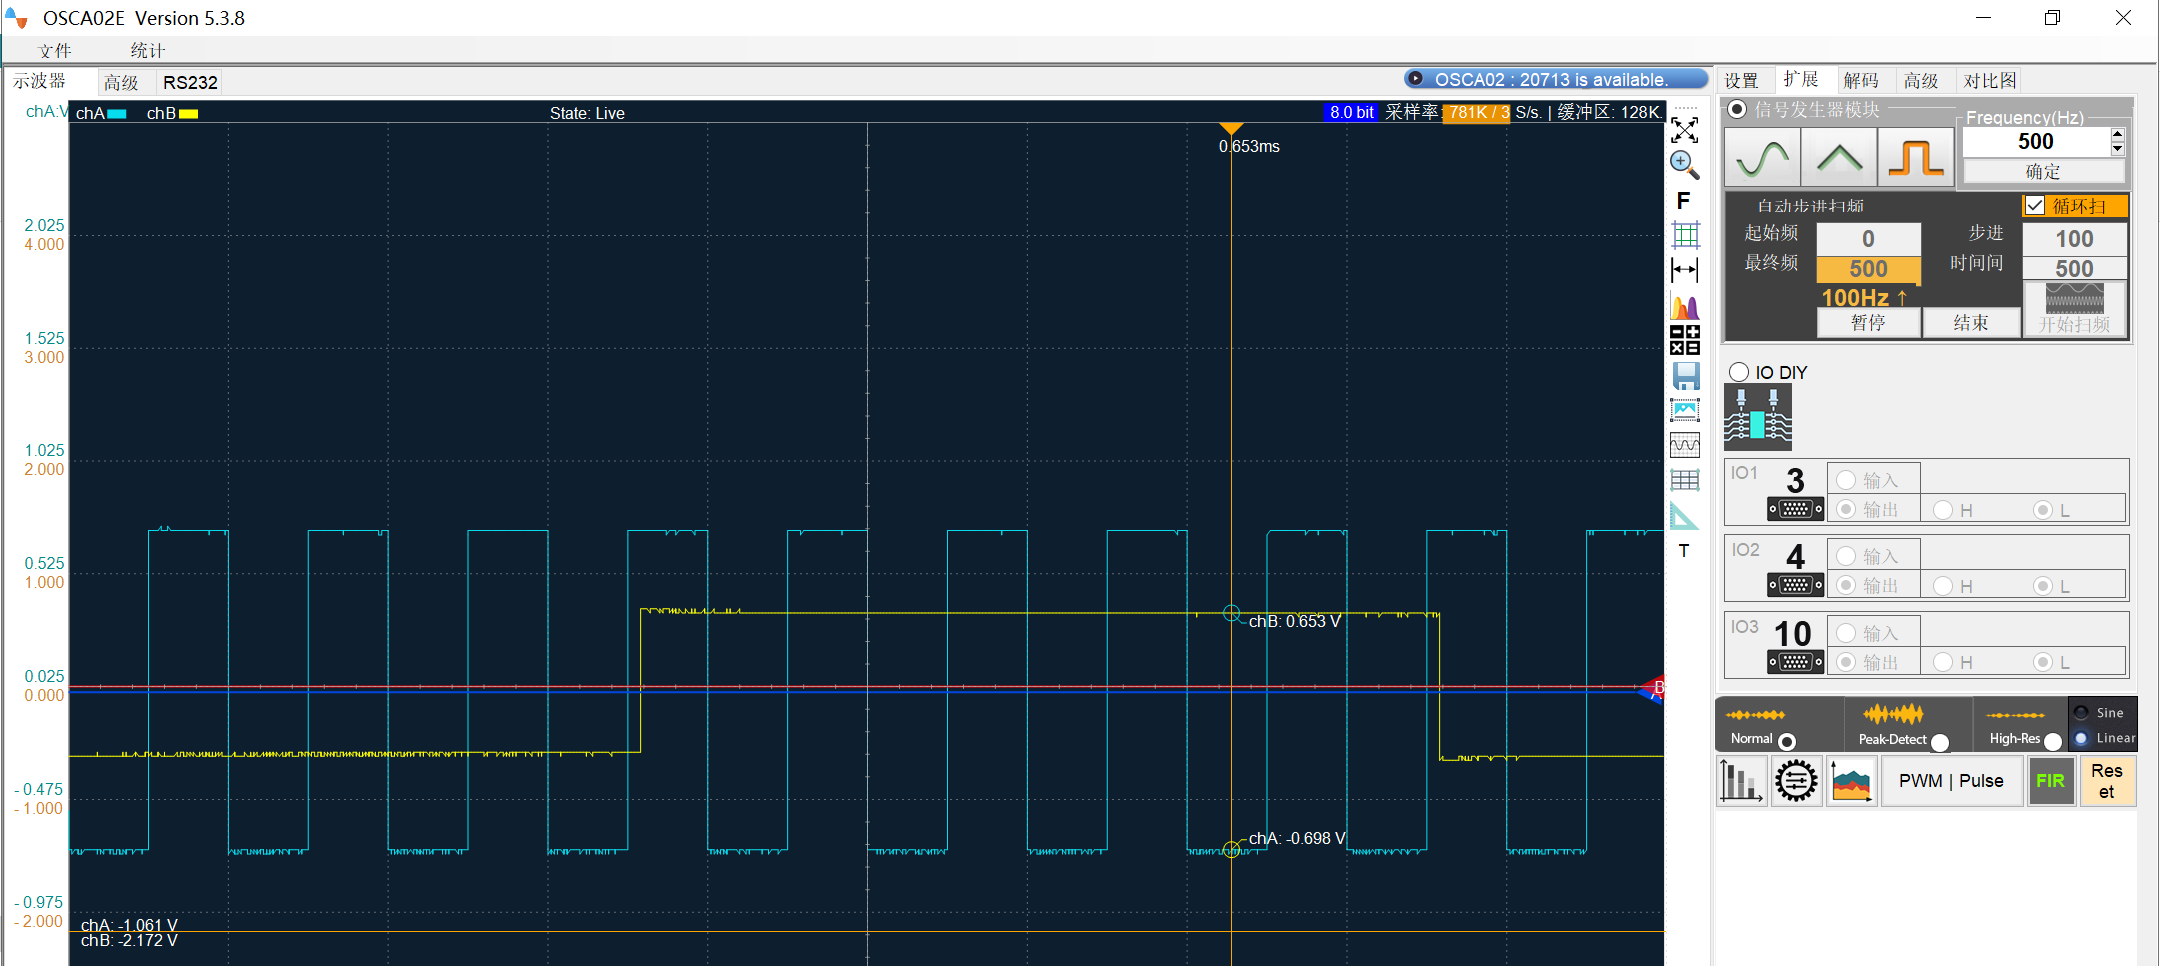Open the 解码 panel tab

[1861, 81]
